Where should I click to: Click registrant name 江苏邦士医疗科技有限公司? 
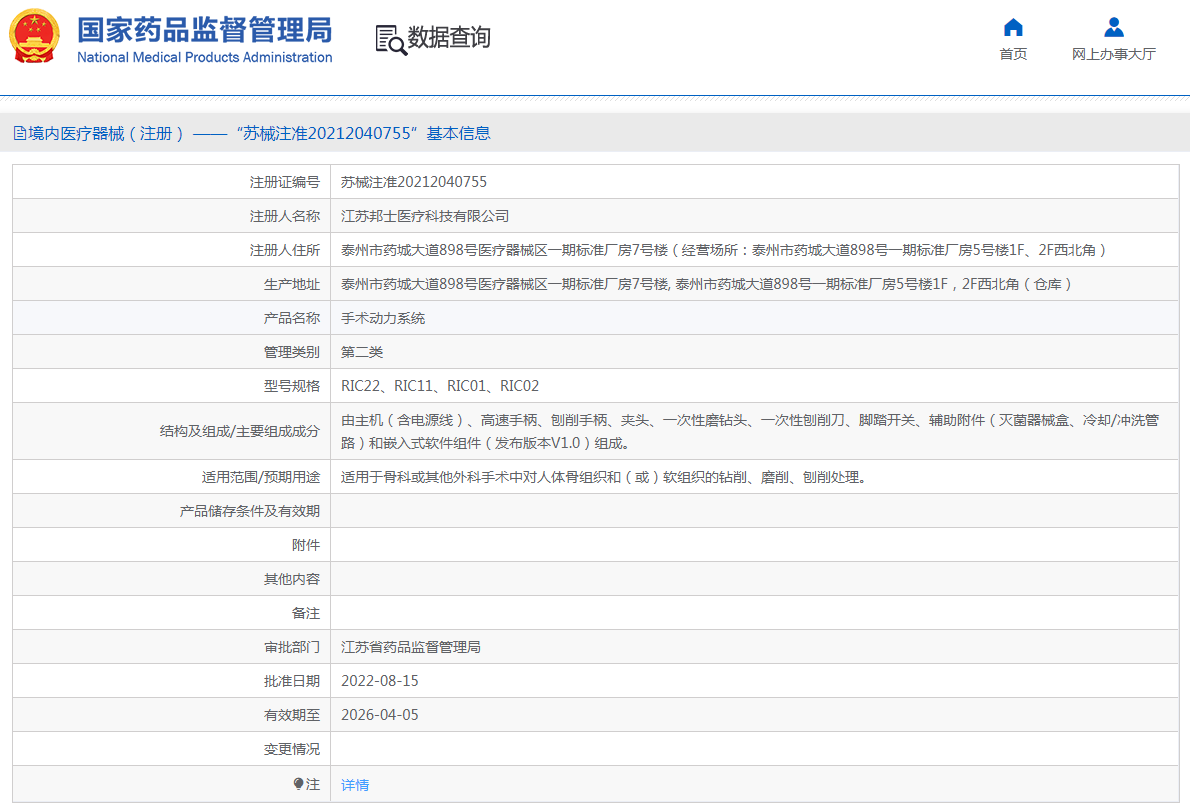click(425, 216)
